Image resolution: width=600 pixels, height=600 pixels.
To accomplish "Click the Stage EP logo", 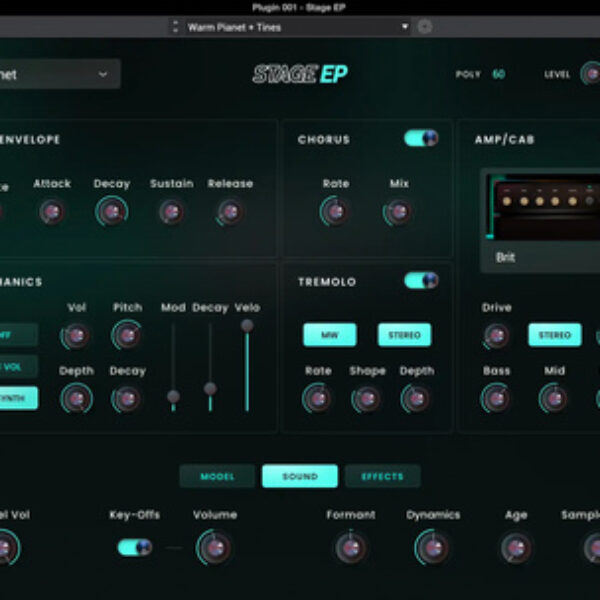I will pos(300,74).
